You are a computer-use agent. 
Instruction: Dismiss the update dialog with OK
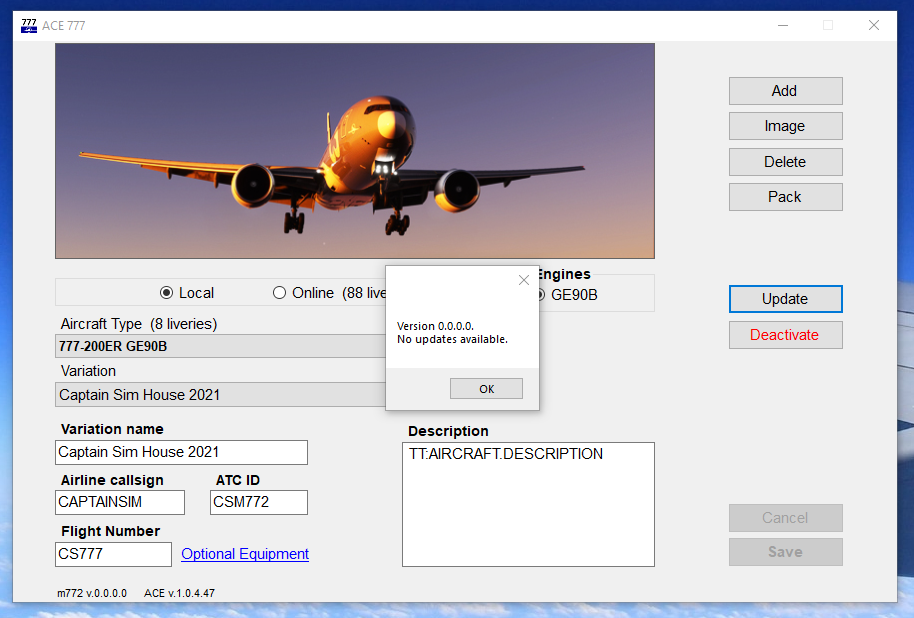click(486, 388)
